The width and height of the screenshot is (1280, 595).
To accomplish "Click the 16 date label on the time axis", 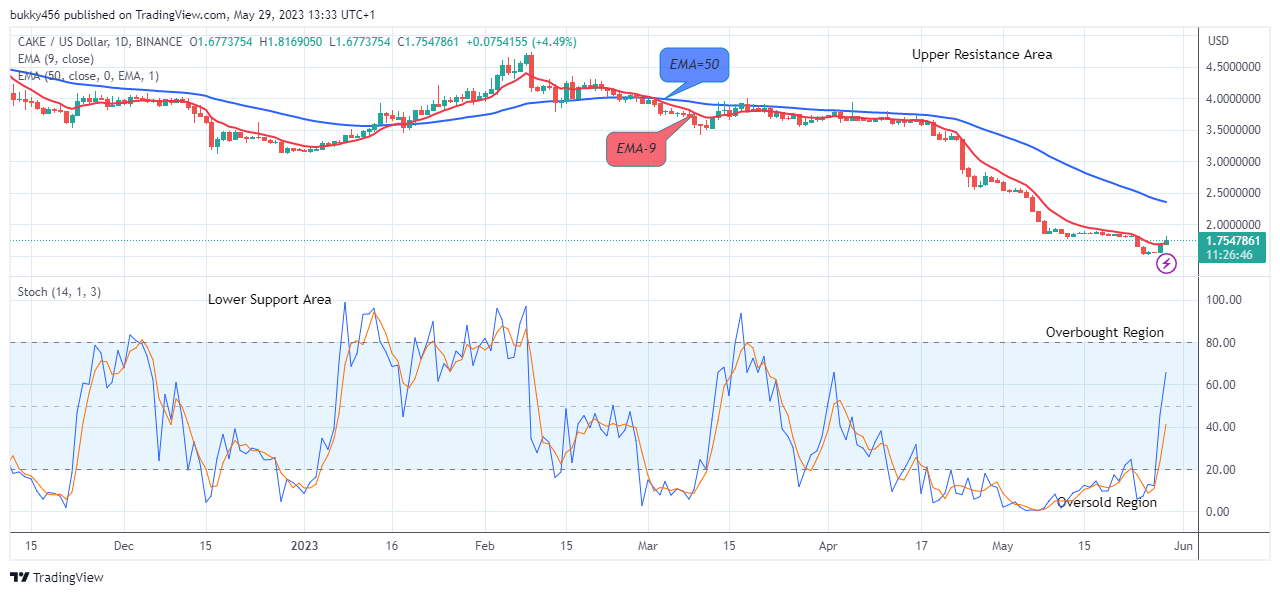I will 392,546.
